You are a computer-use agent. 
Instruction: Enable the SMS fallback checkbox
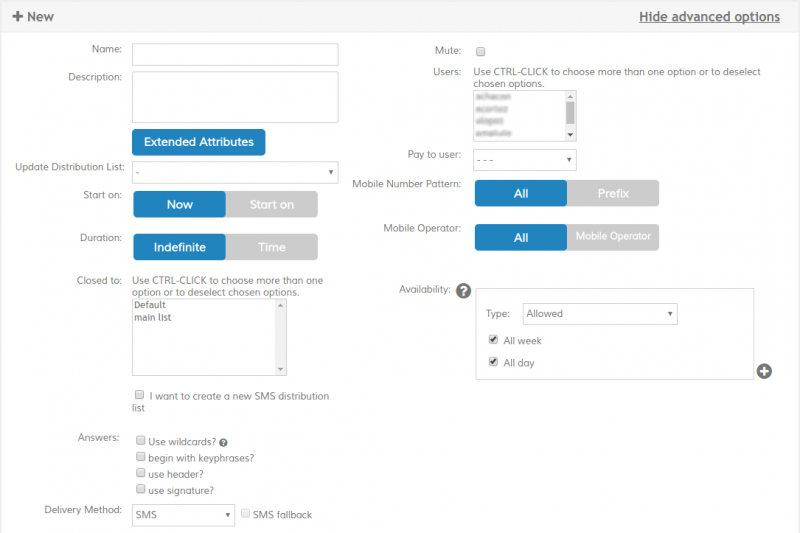pyautogui.click(x=245, y=514)
